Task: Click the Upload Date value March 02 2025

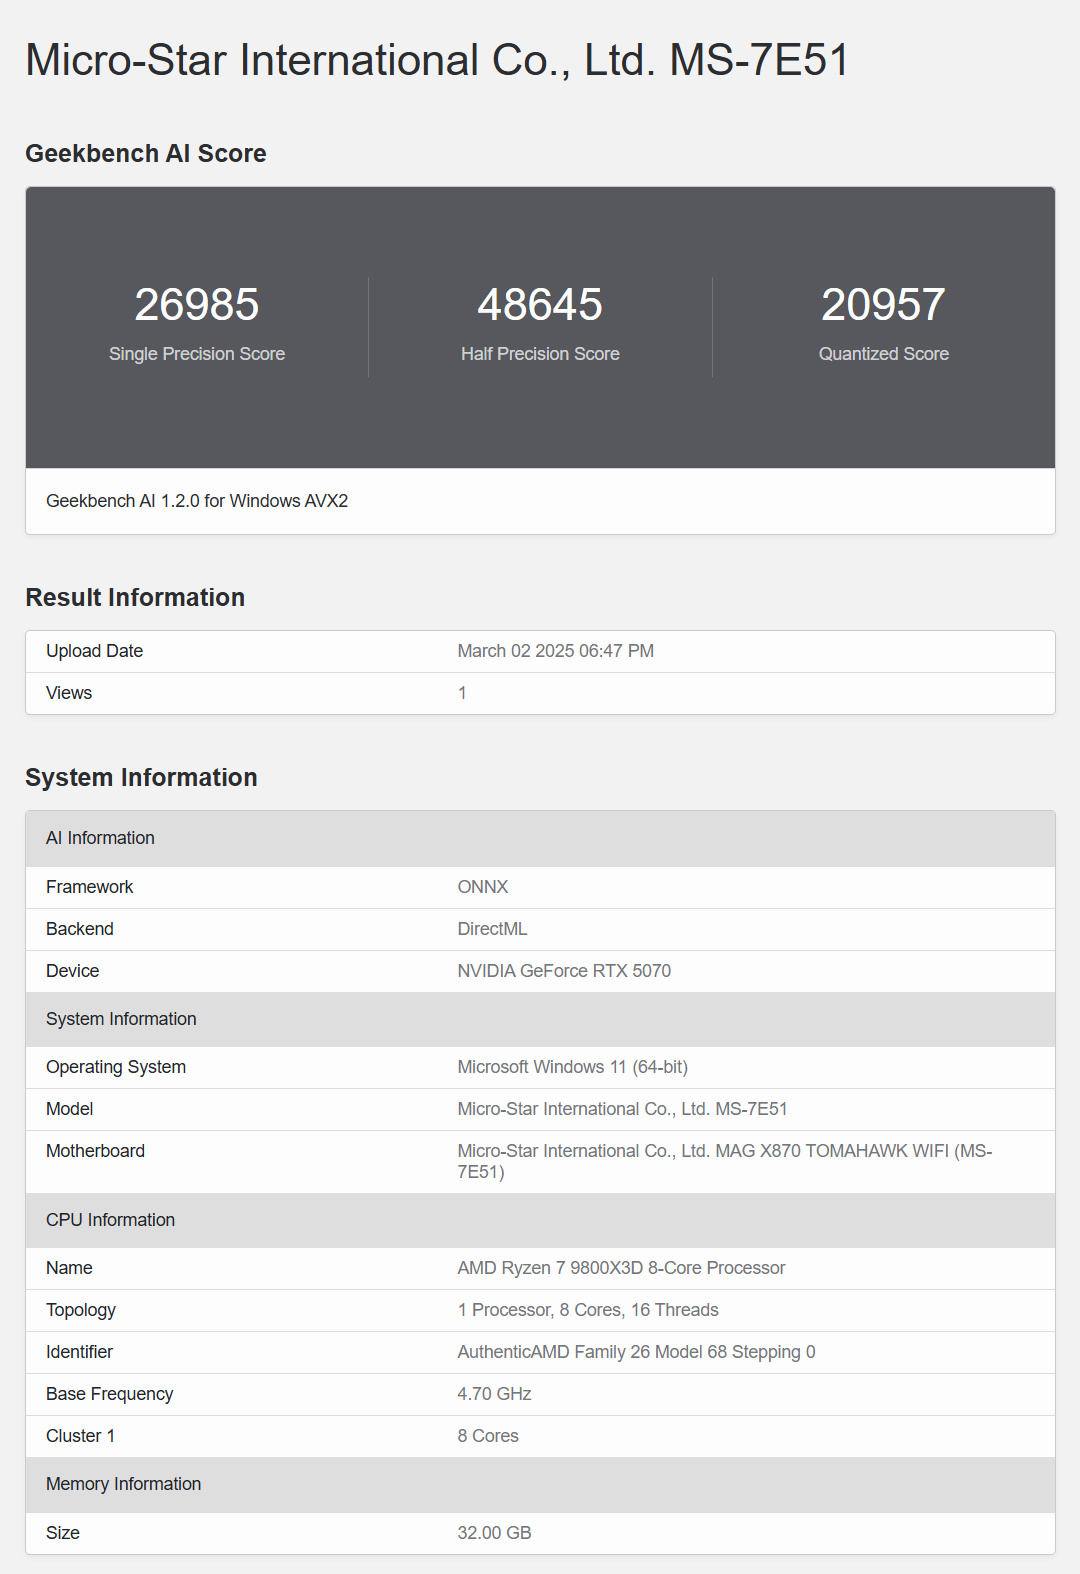Action: click(555, 651)
